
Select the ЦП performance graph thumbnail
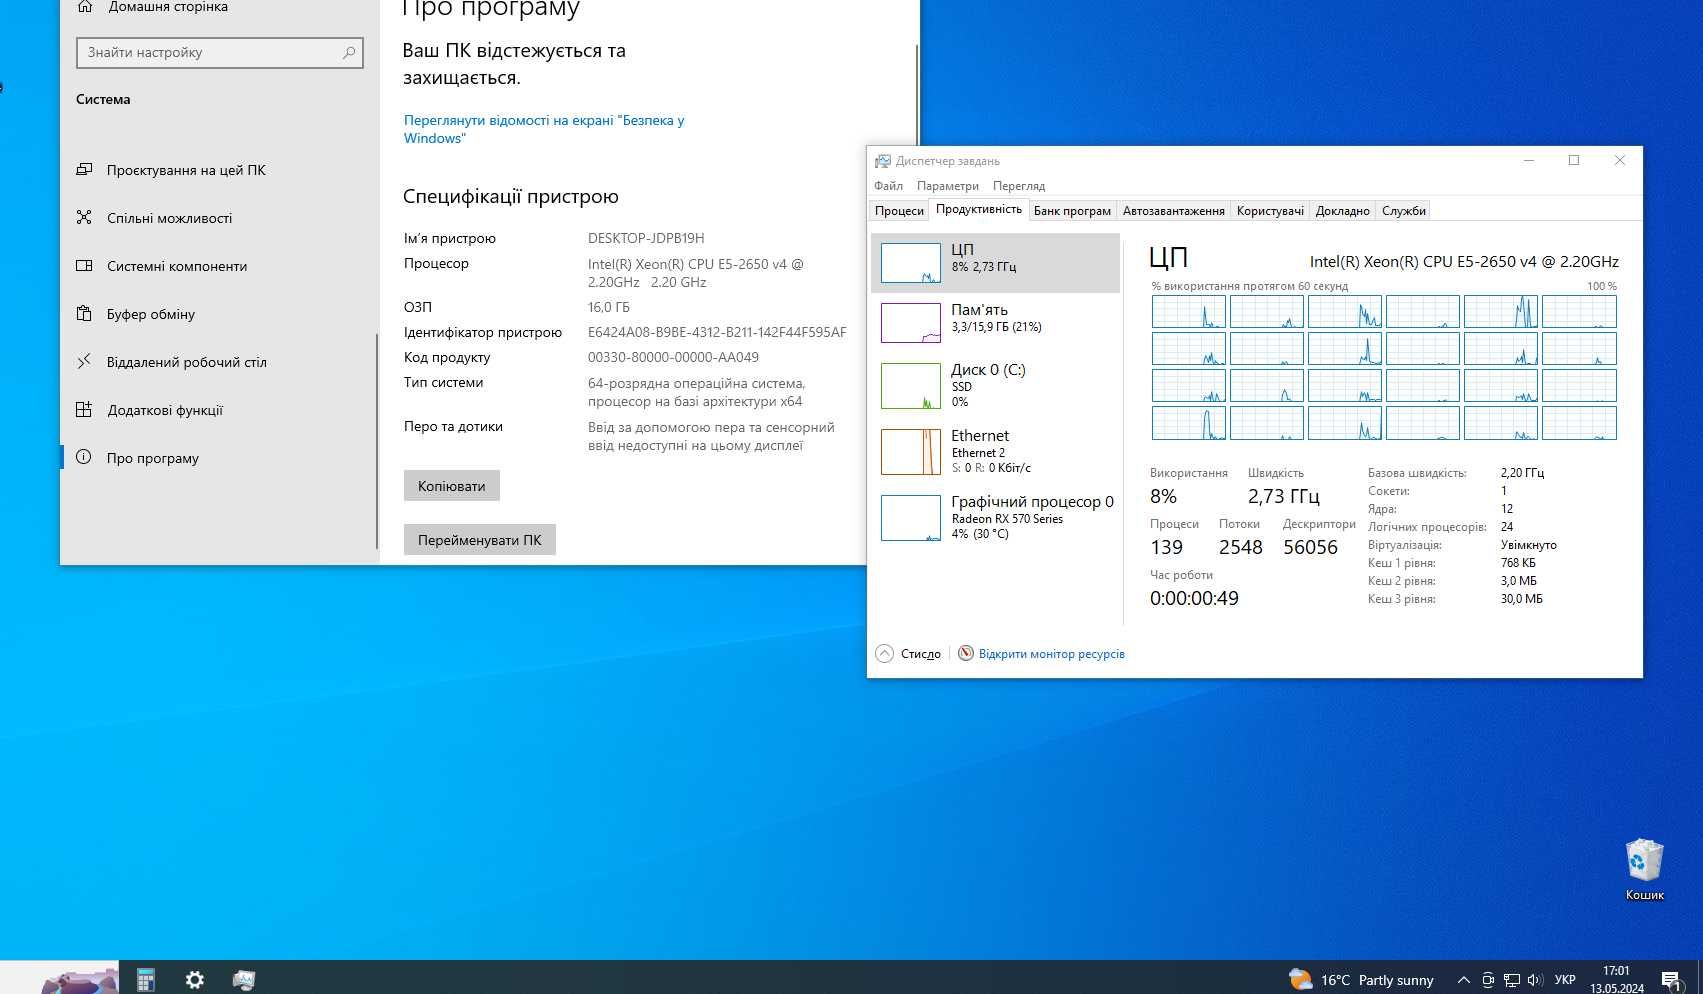coord(910,263)
